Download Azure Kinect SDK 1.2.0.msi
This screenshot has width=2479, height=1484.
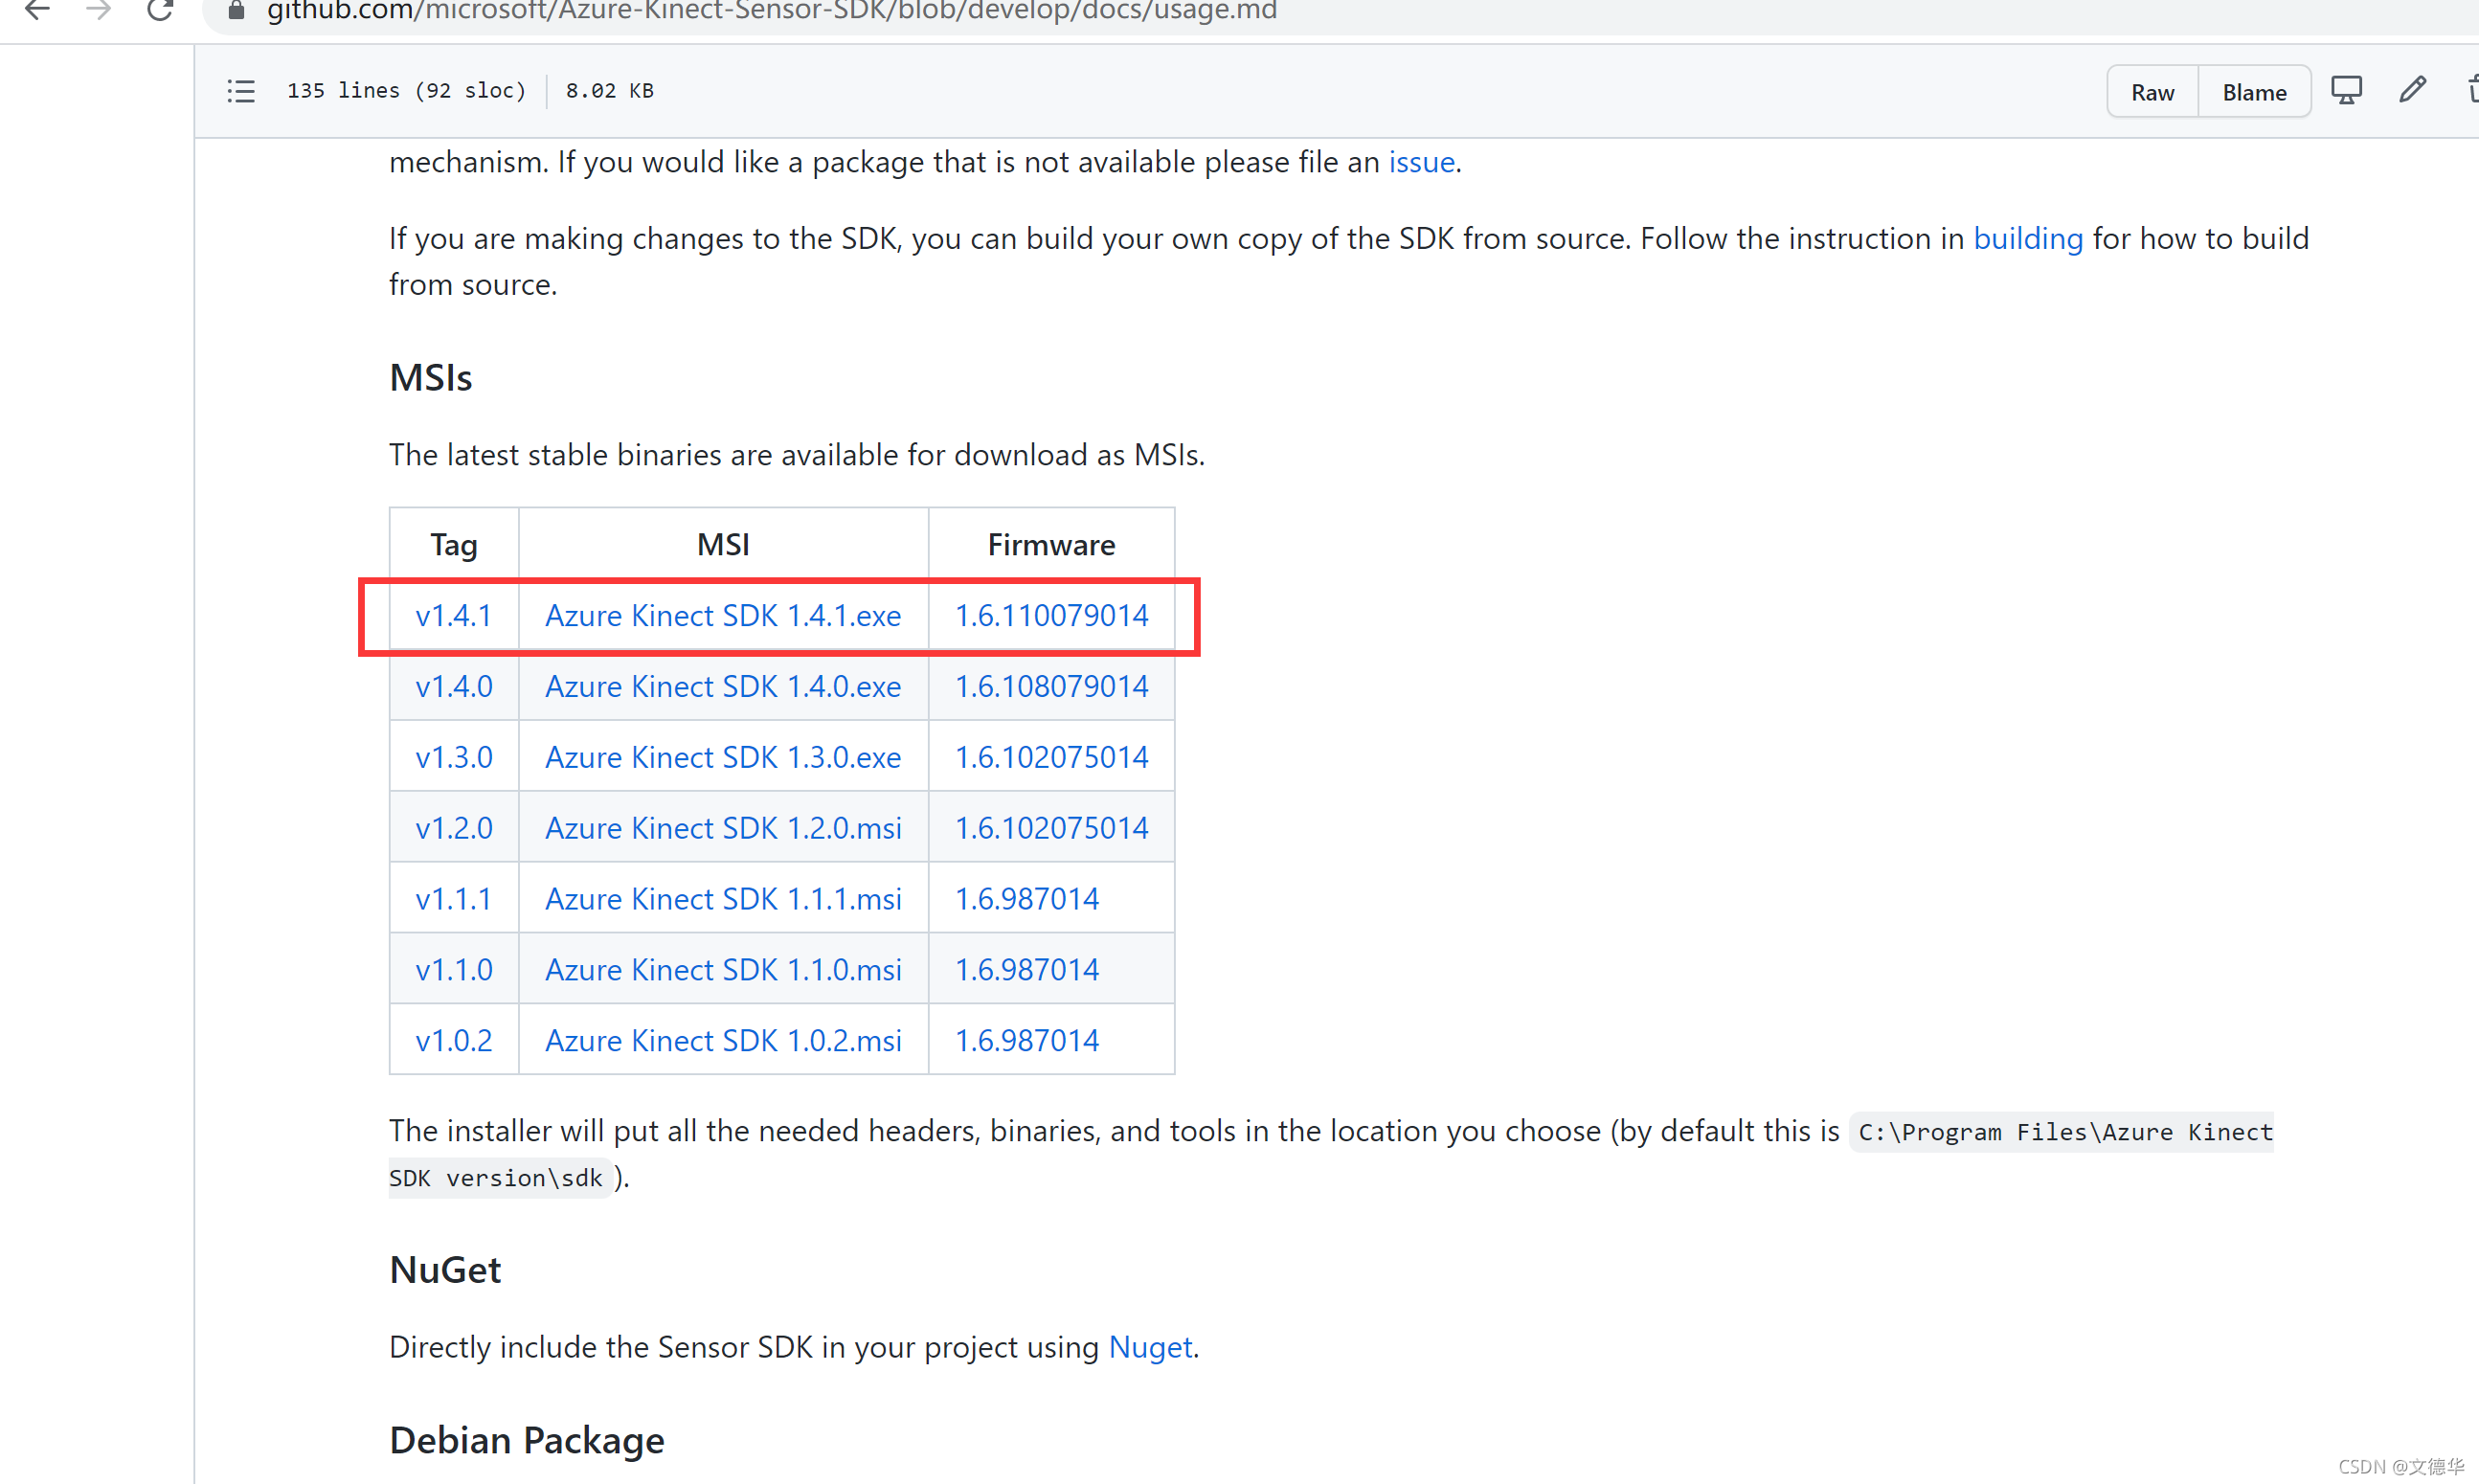pyautogui.click(x=723, y=829)
